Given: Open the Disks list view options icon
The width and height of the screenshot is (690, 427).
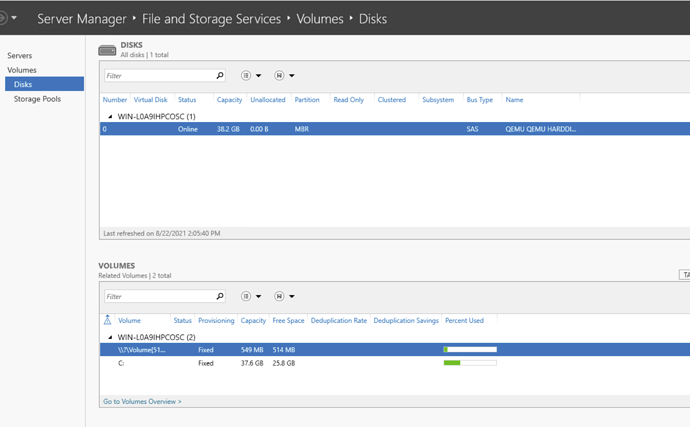Looking at the screenshot, I should tap(247, 75).
